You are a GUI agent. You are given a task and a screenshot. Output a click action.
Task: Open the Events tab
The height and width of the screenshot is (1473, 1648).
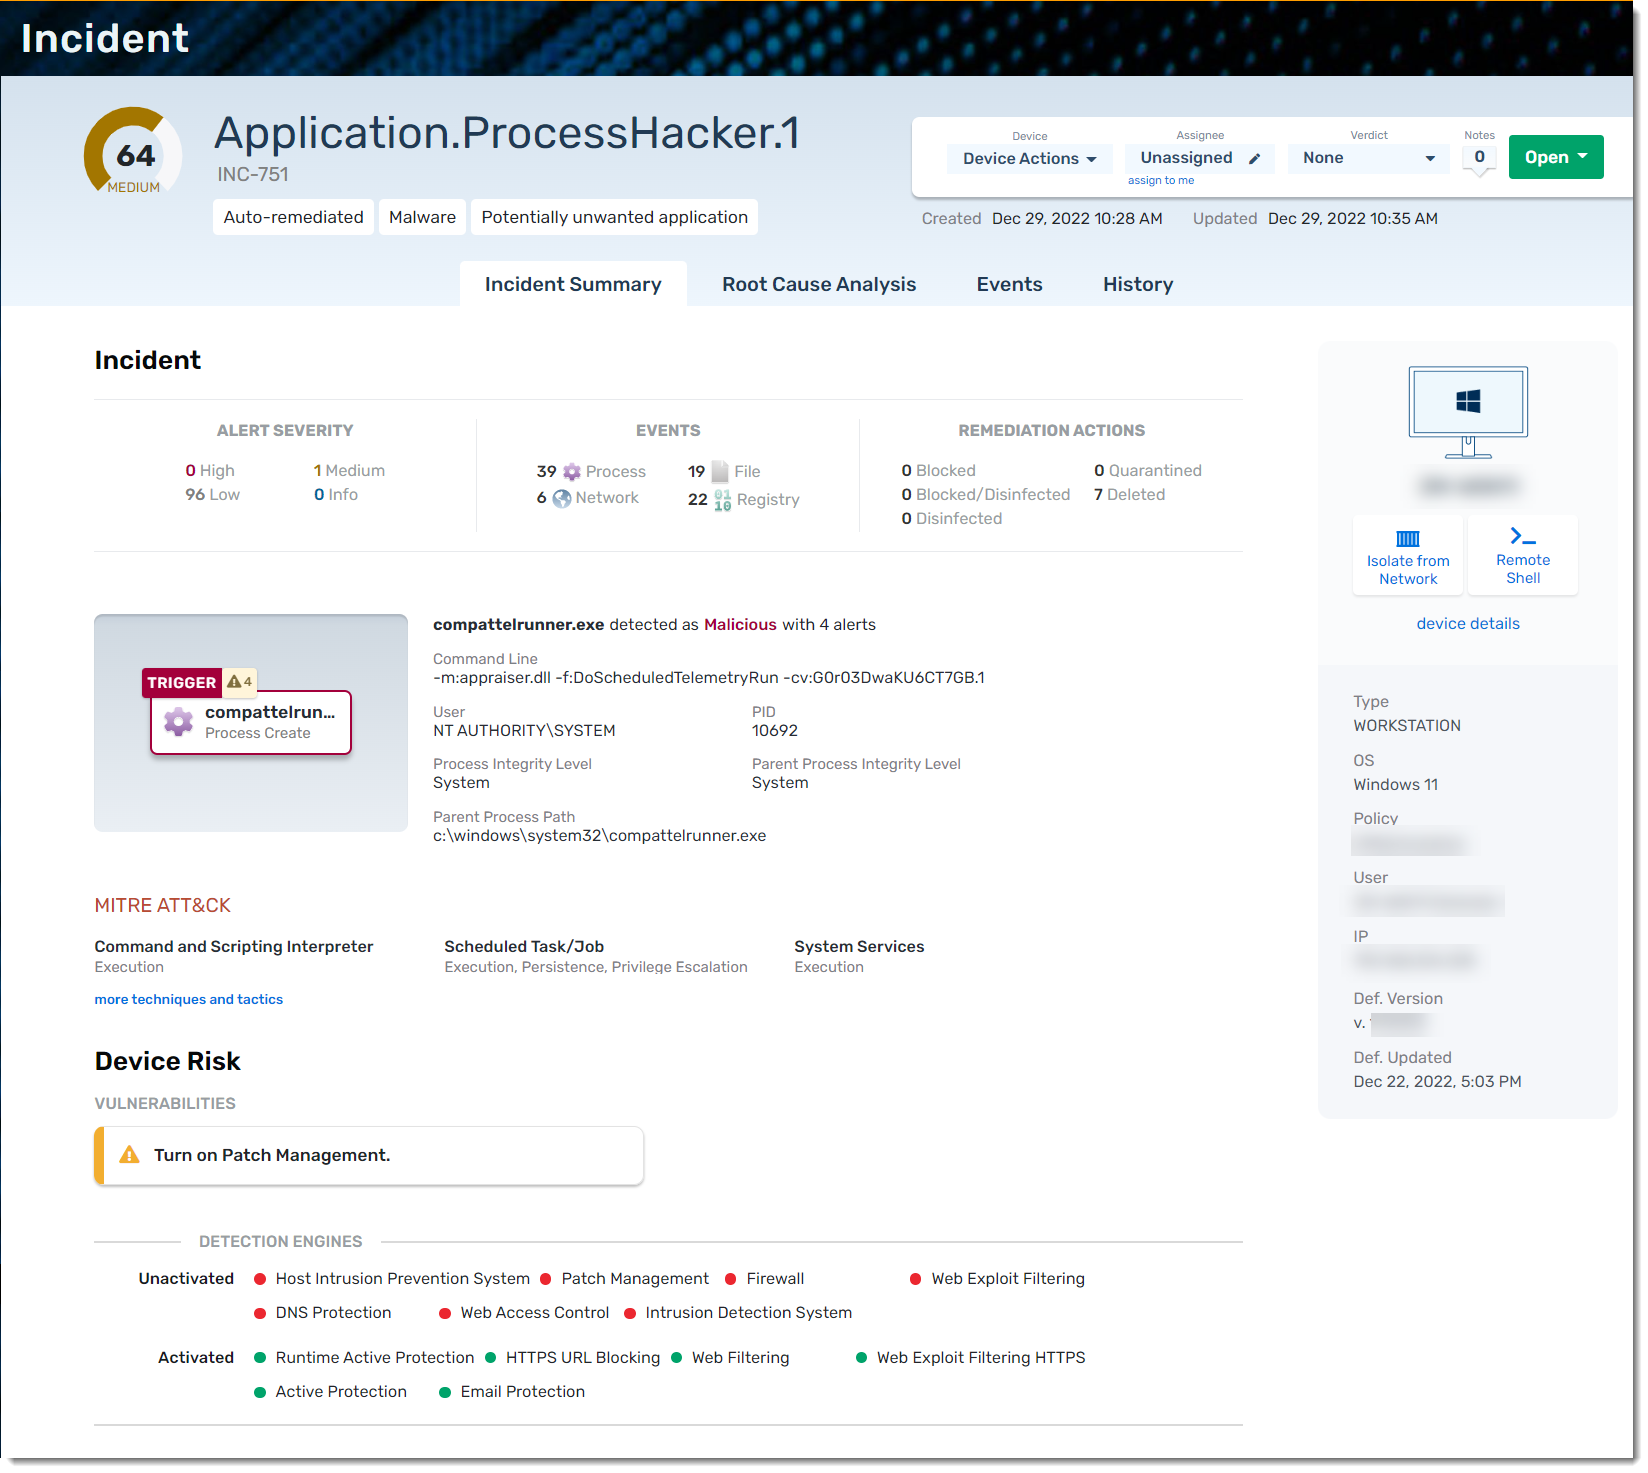[x=1009, y=284]
